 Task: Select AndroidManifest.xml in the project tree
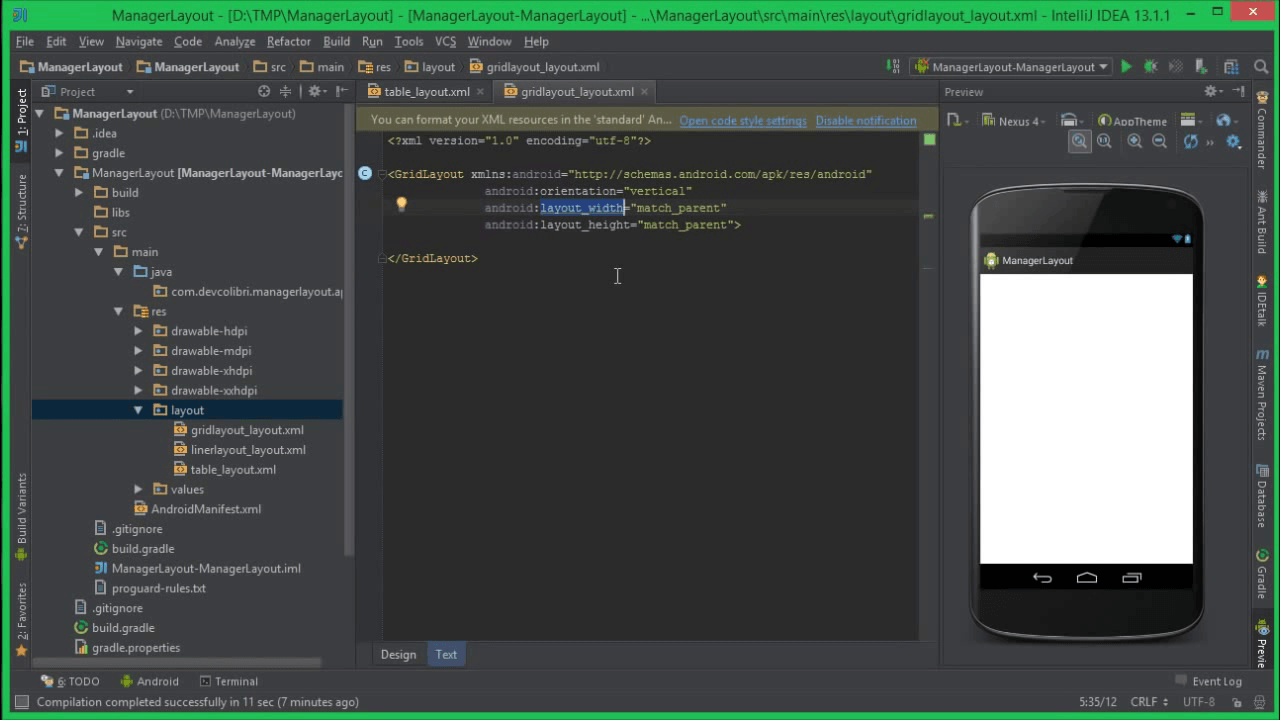pyautogui.click(x=206, y=509)
